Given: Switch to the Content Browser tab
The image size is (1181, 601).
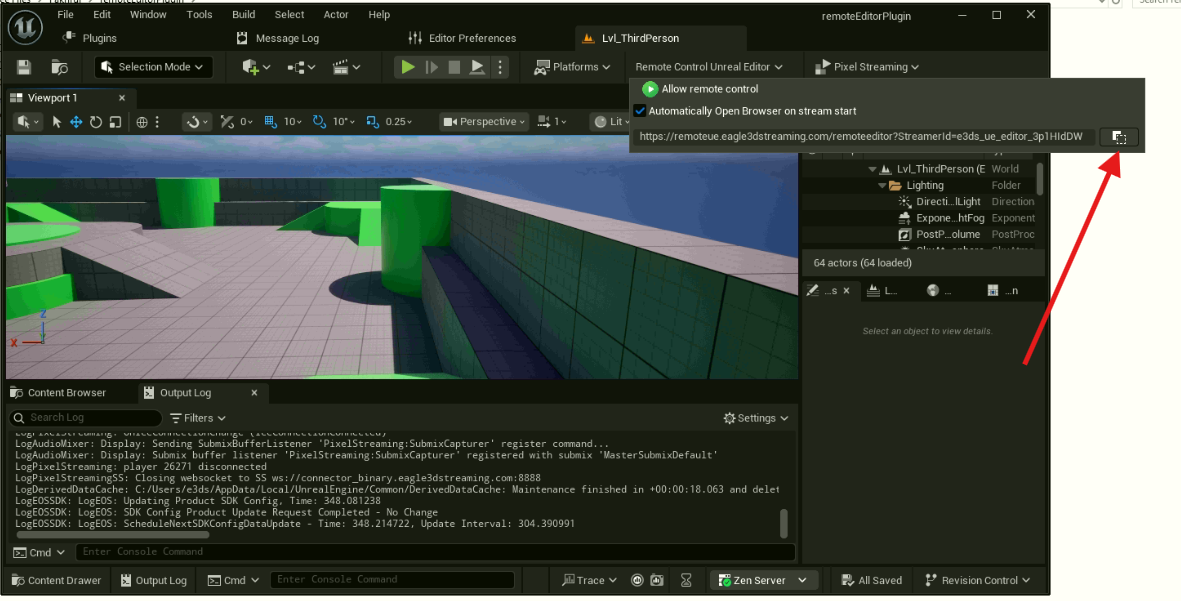Looking at the screenshot, I should coord(58,393).
